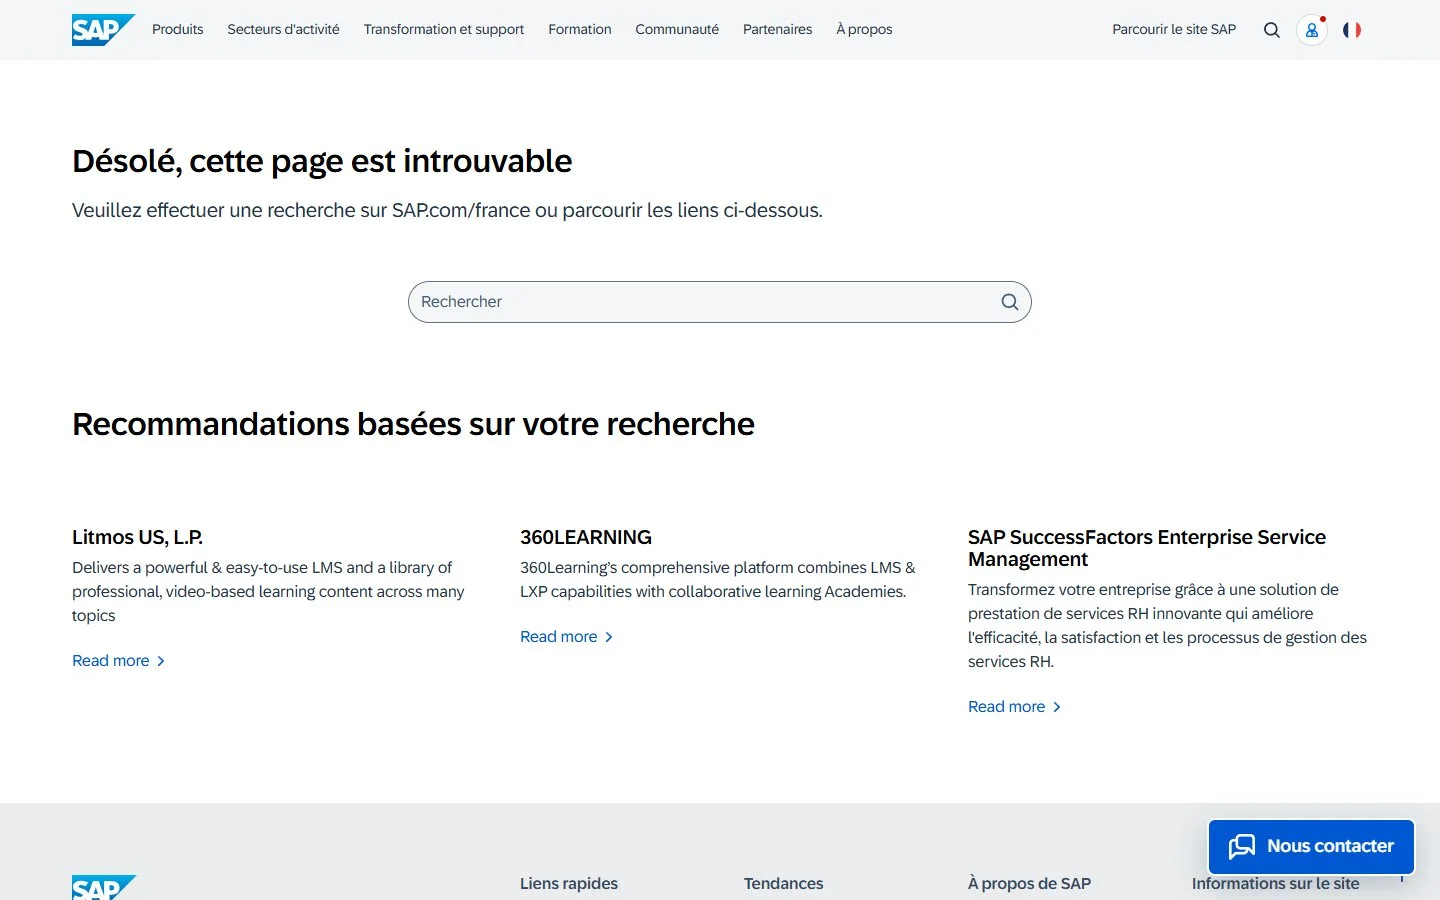The image size is (1440, 900).
Task: Click the chevron beside SuccessFactors Read more
Action: [1057, 707]
